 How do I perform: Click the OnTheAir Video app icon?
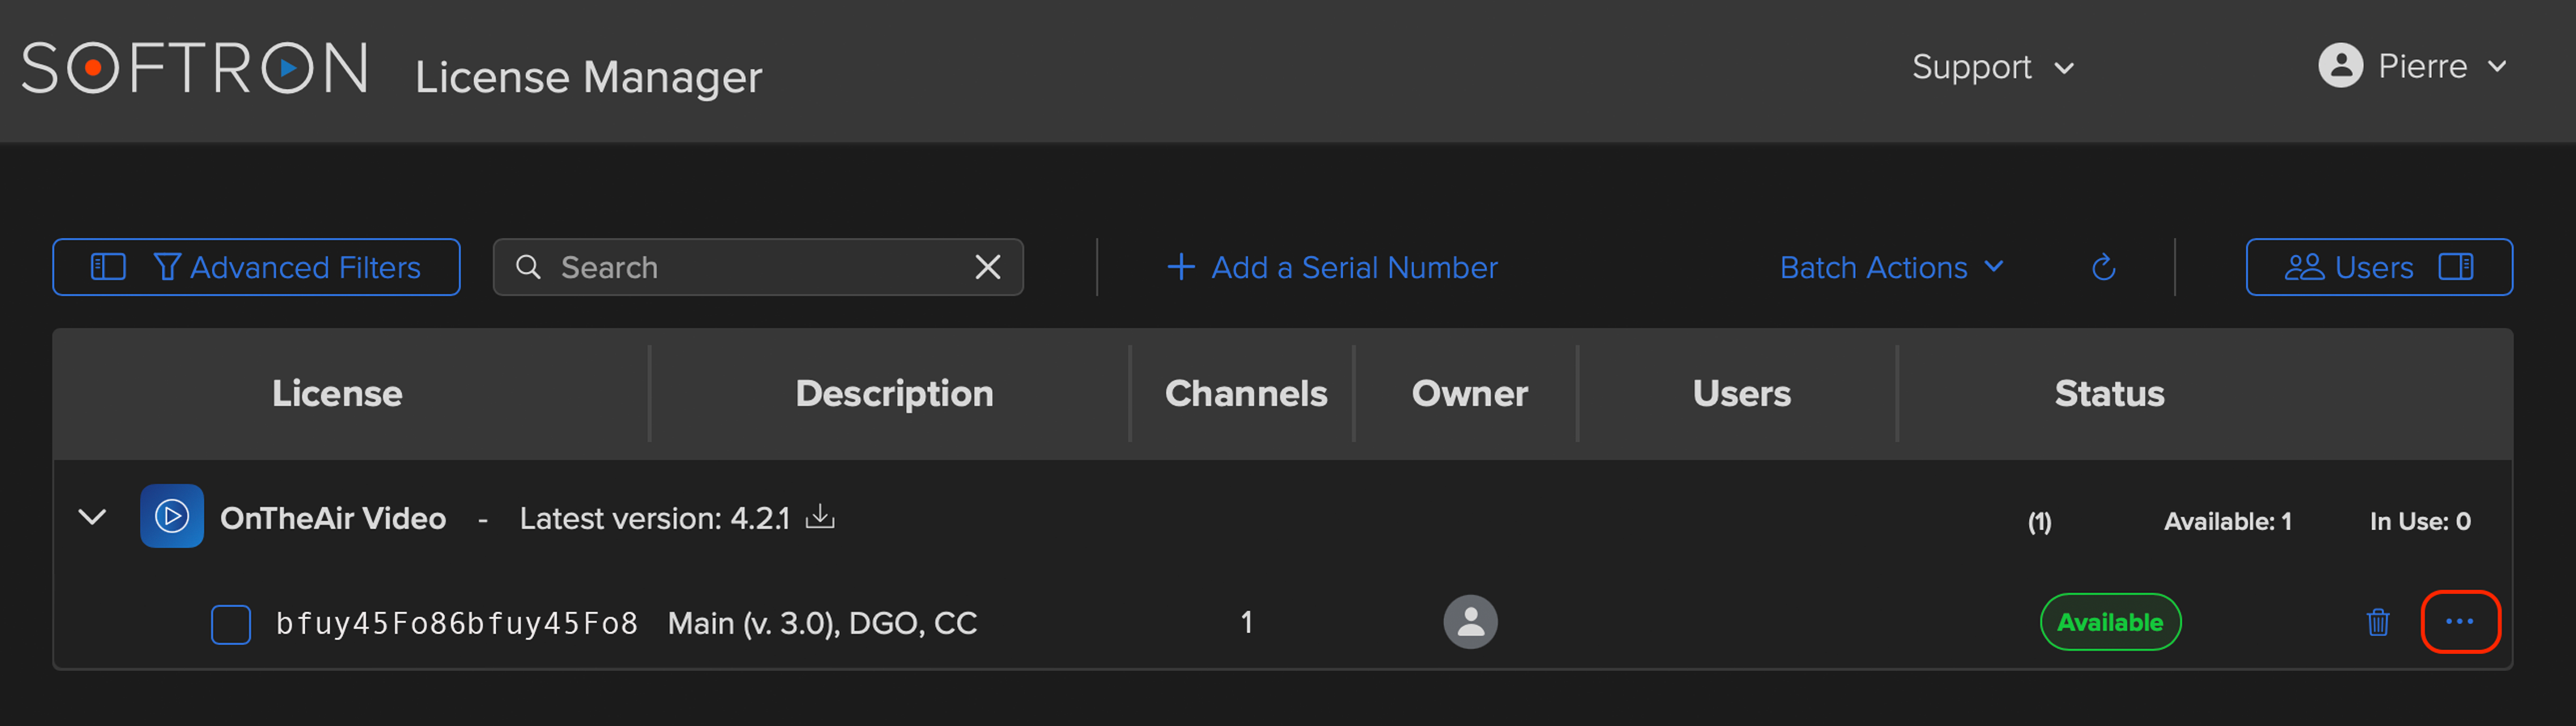point(172,516)
